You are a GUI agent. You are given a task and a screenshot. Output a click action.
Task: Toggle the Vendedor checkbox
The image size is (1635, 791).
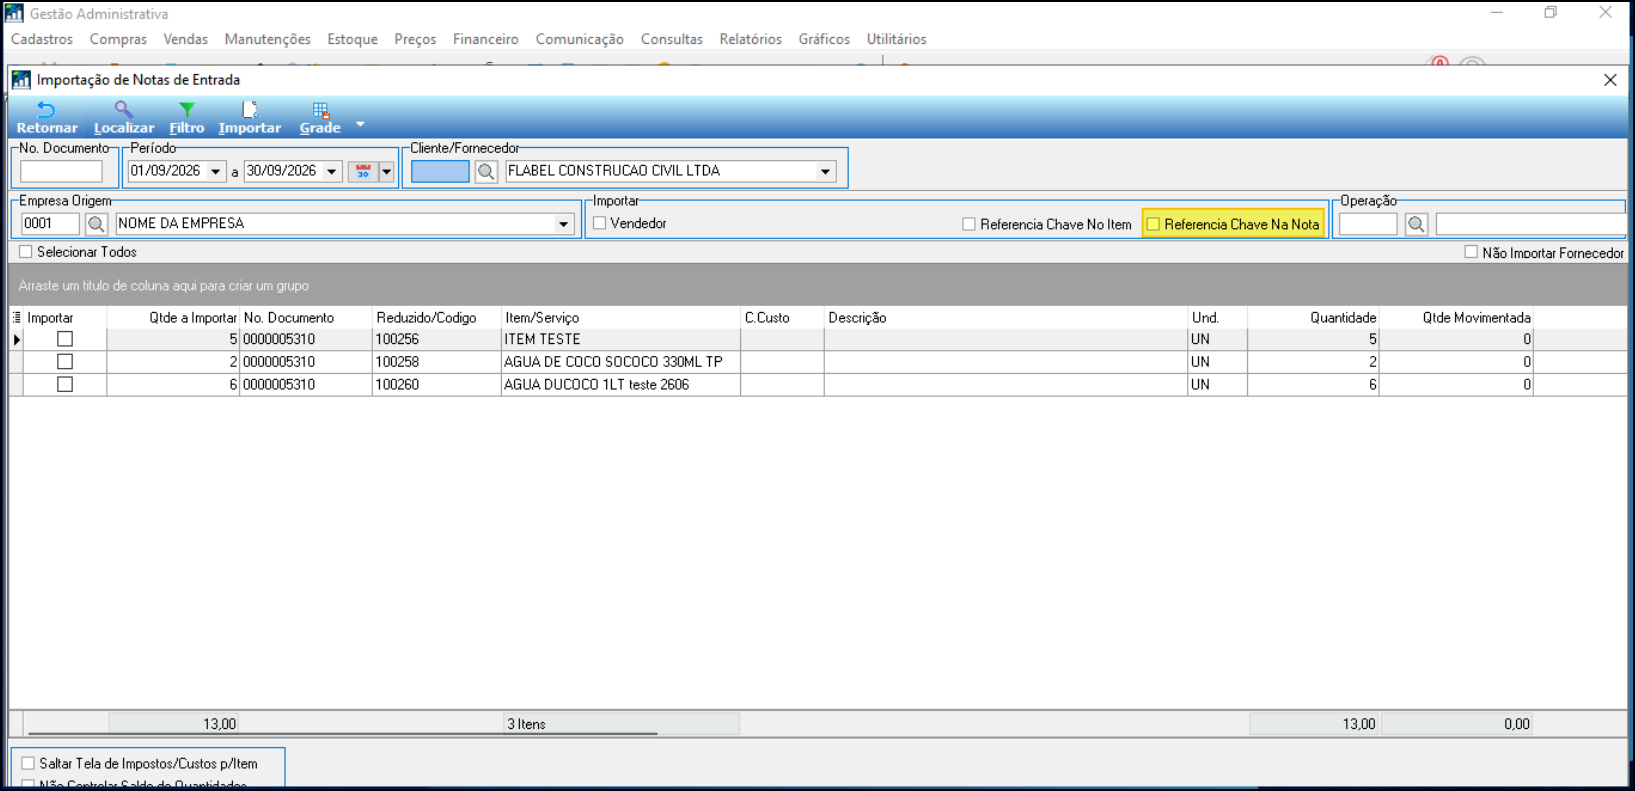600,223
